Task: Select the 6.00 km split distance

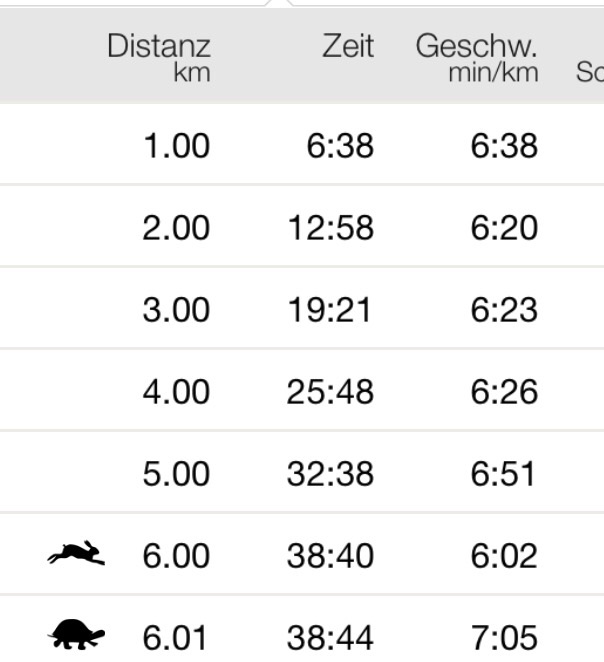Action: pos(176,555)
